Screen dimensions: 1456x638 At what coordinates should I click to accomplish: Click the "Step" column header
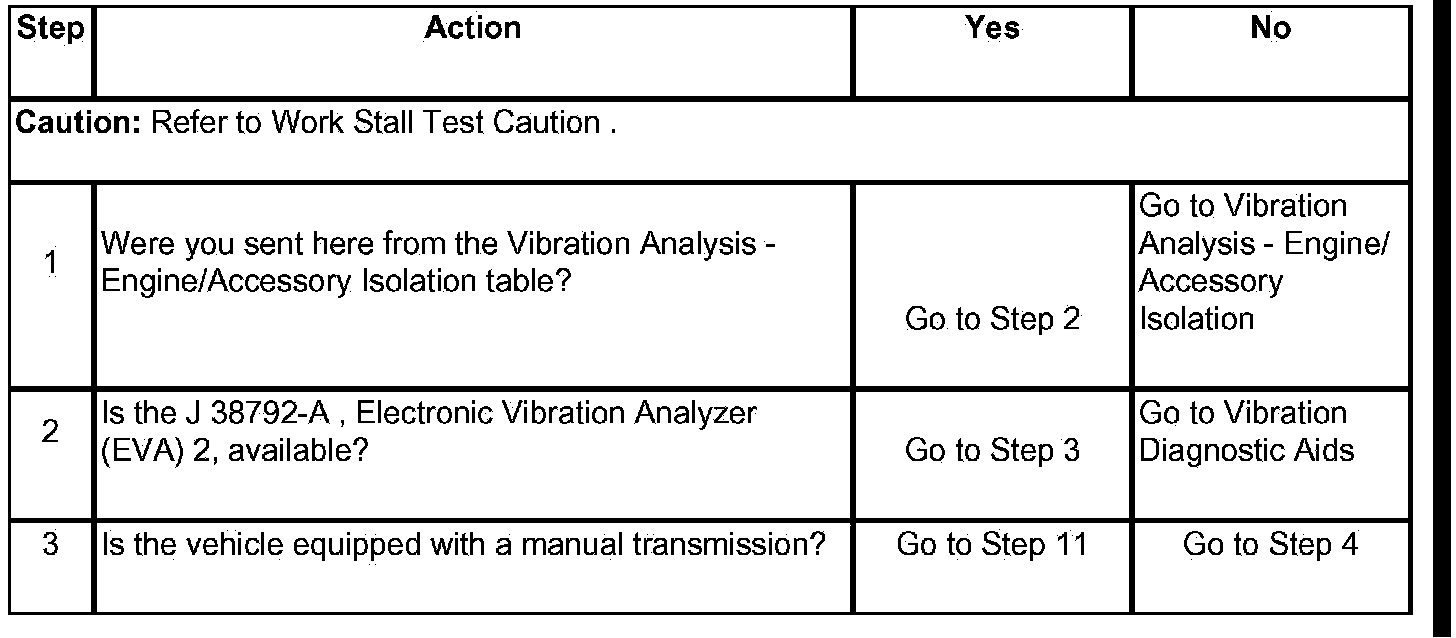52,29
